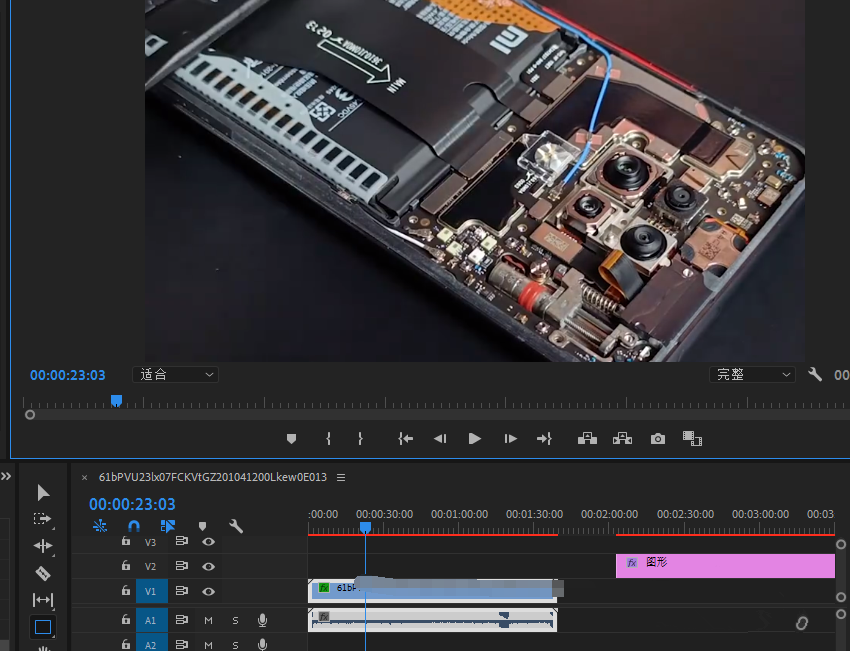Select the Track Select Forward tool
The image size is (850, 651).
coord(42,519)
